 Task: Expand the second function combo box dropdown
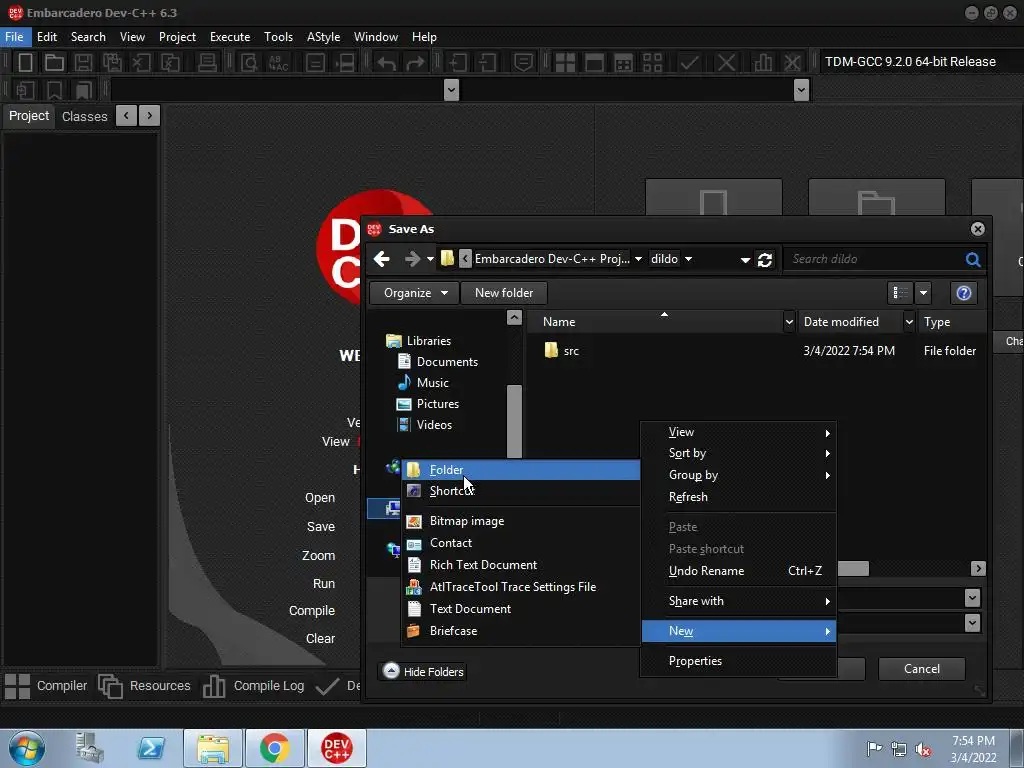tap(801, 89)
